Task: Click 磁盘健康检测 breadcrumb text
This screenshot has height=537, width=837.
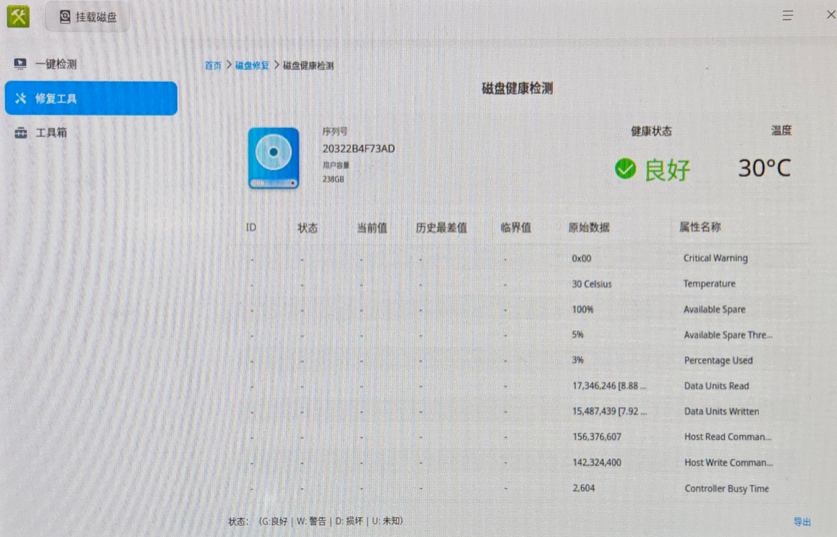Action: coord(308,66)
